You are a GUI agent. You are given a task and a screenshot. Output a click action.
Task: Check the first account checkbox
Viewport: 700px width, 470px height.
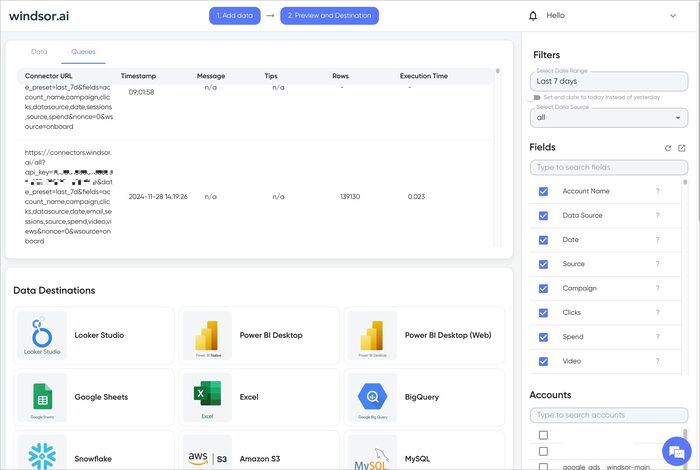543,435
